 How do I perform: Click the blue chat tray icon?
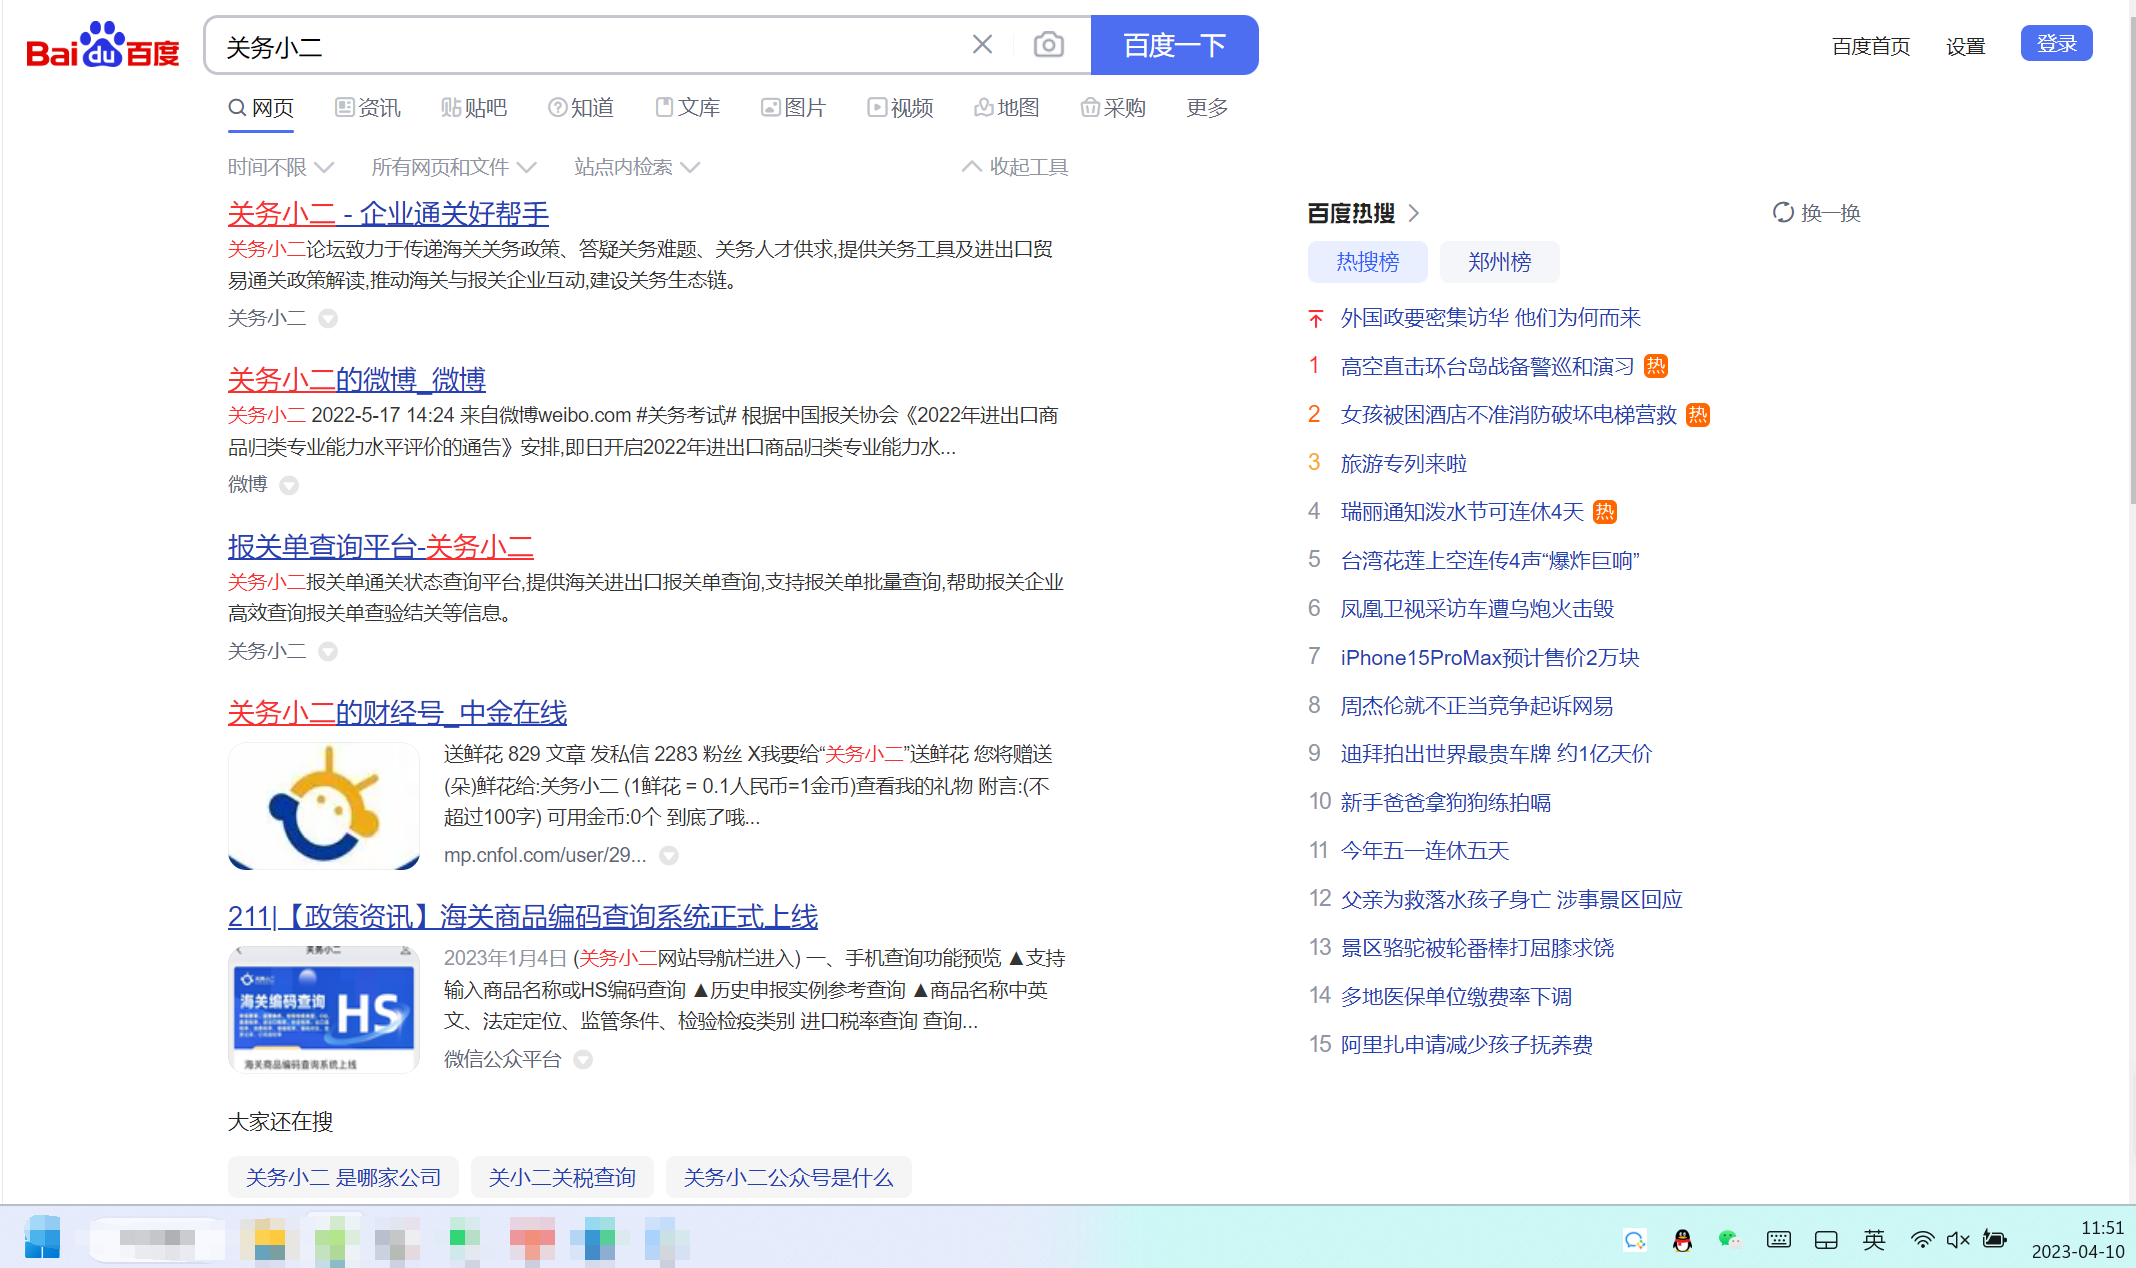[1634, 1240]
